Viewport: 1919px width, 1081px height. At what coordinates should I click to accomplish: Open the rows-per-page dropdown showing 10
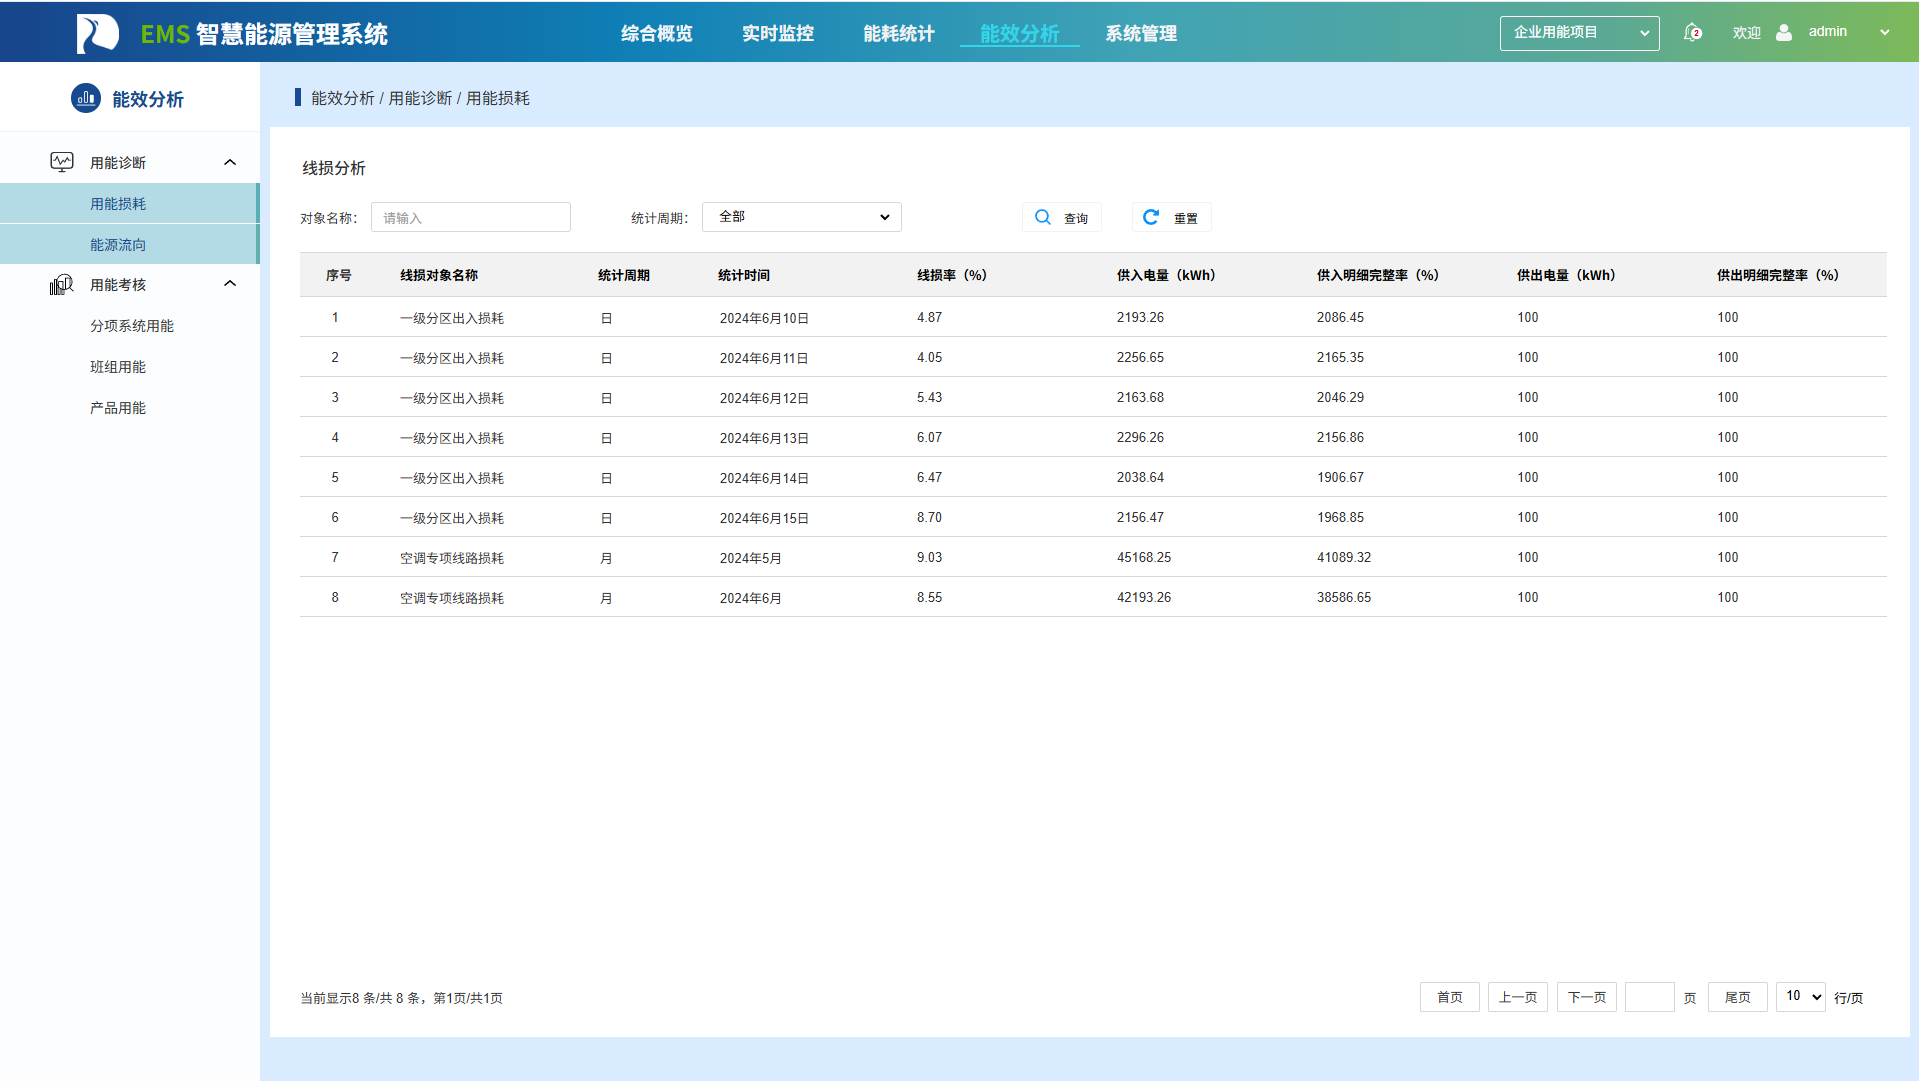1801,997
